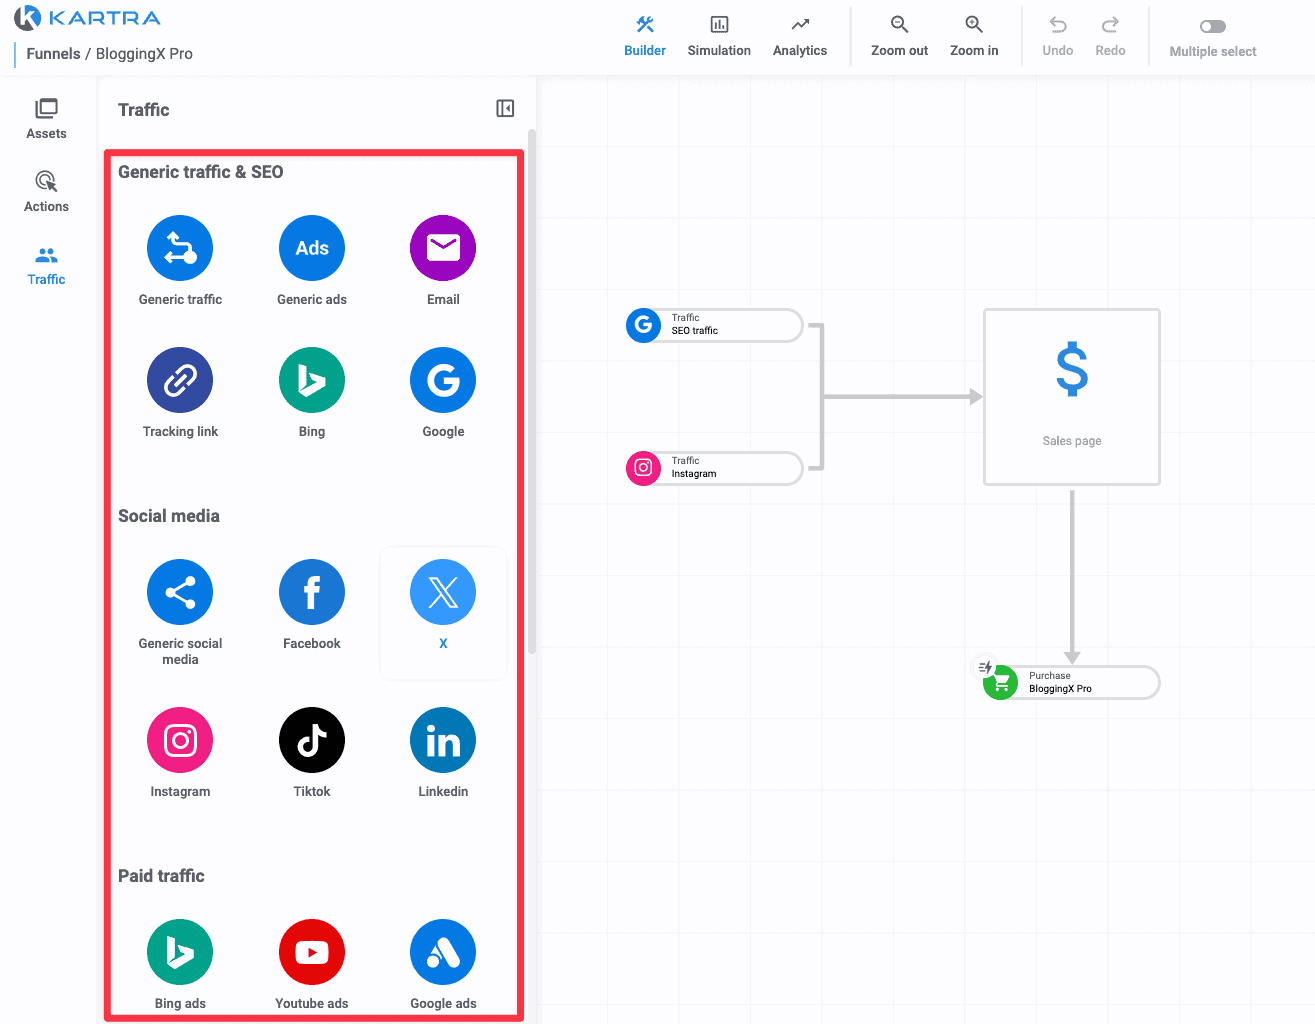Image resolution: width=1315 pixels, height=1024 pixels.
Task: Select the Google traffic icon in panel
Action: (443, 380)
